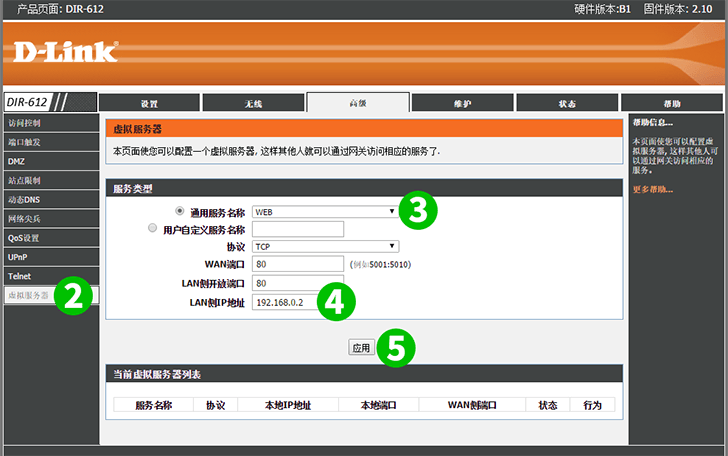Screen dimensions: 728x456
Task: Click the 应用 button
Action: coord(361,347)
